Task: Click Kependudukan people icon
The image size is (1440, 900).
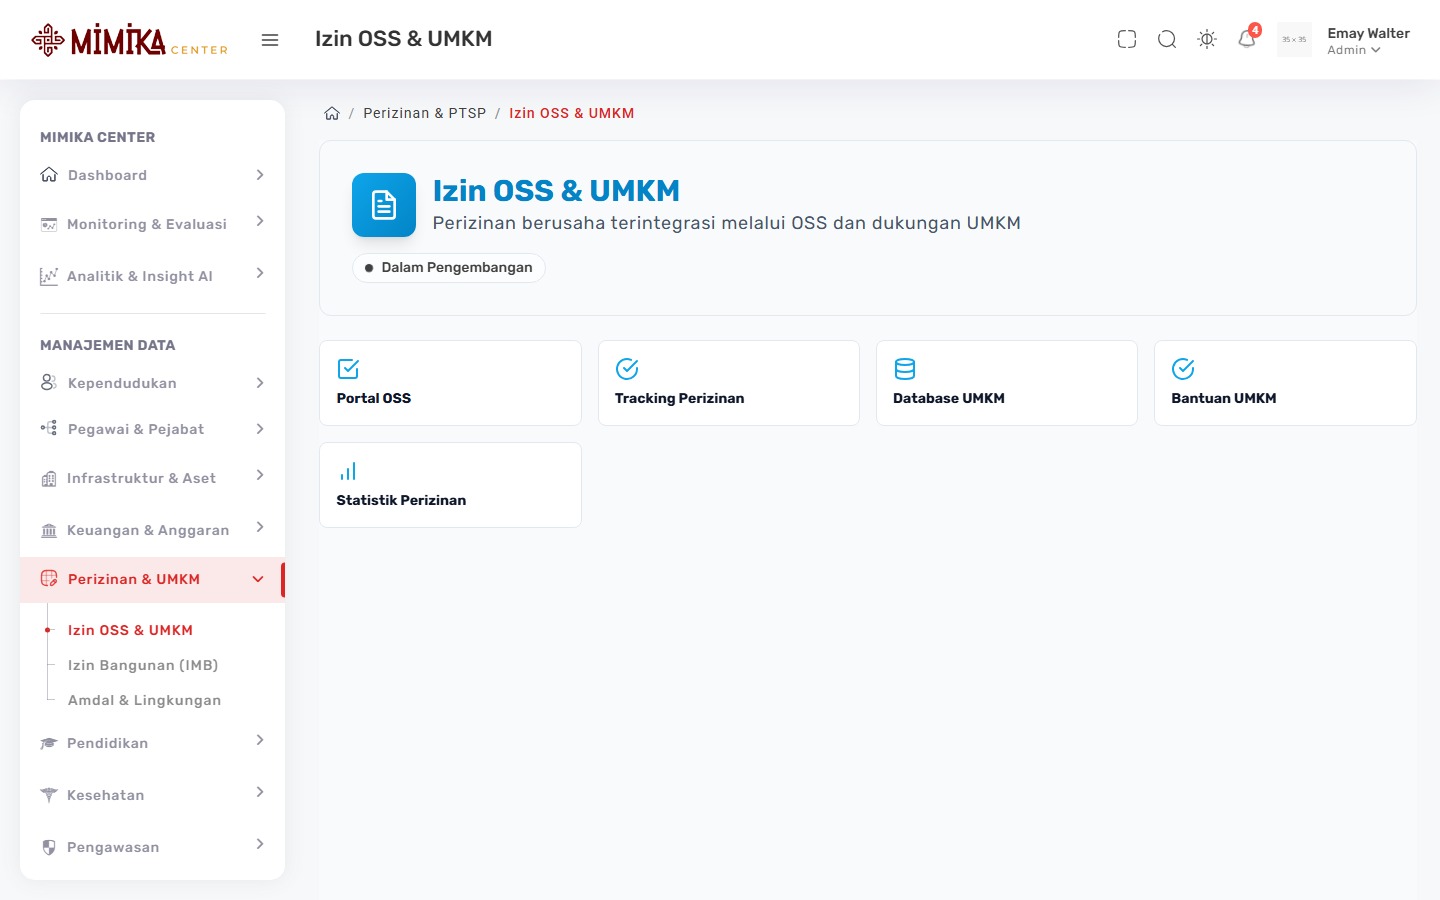Action: point(49,383)
